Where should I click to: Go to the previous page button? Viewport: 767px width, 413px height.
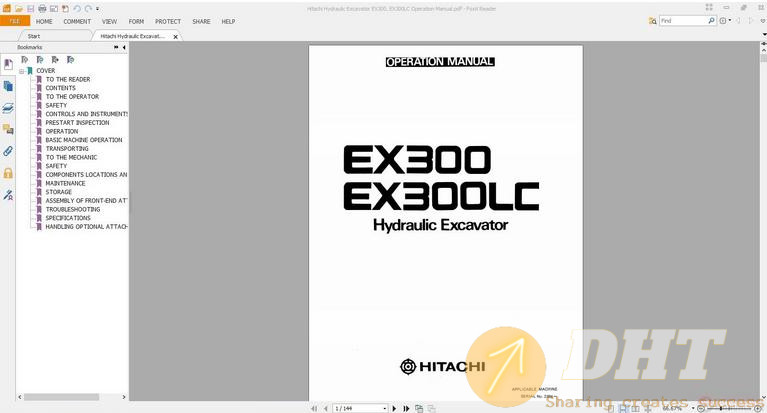[325, 408]
